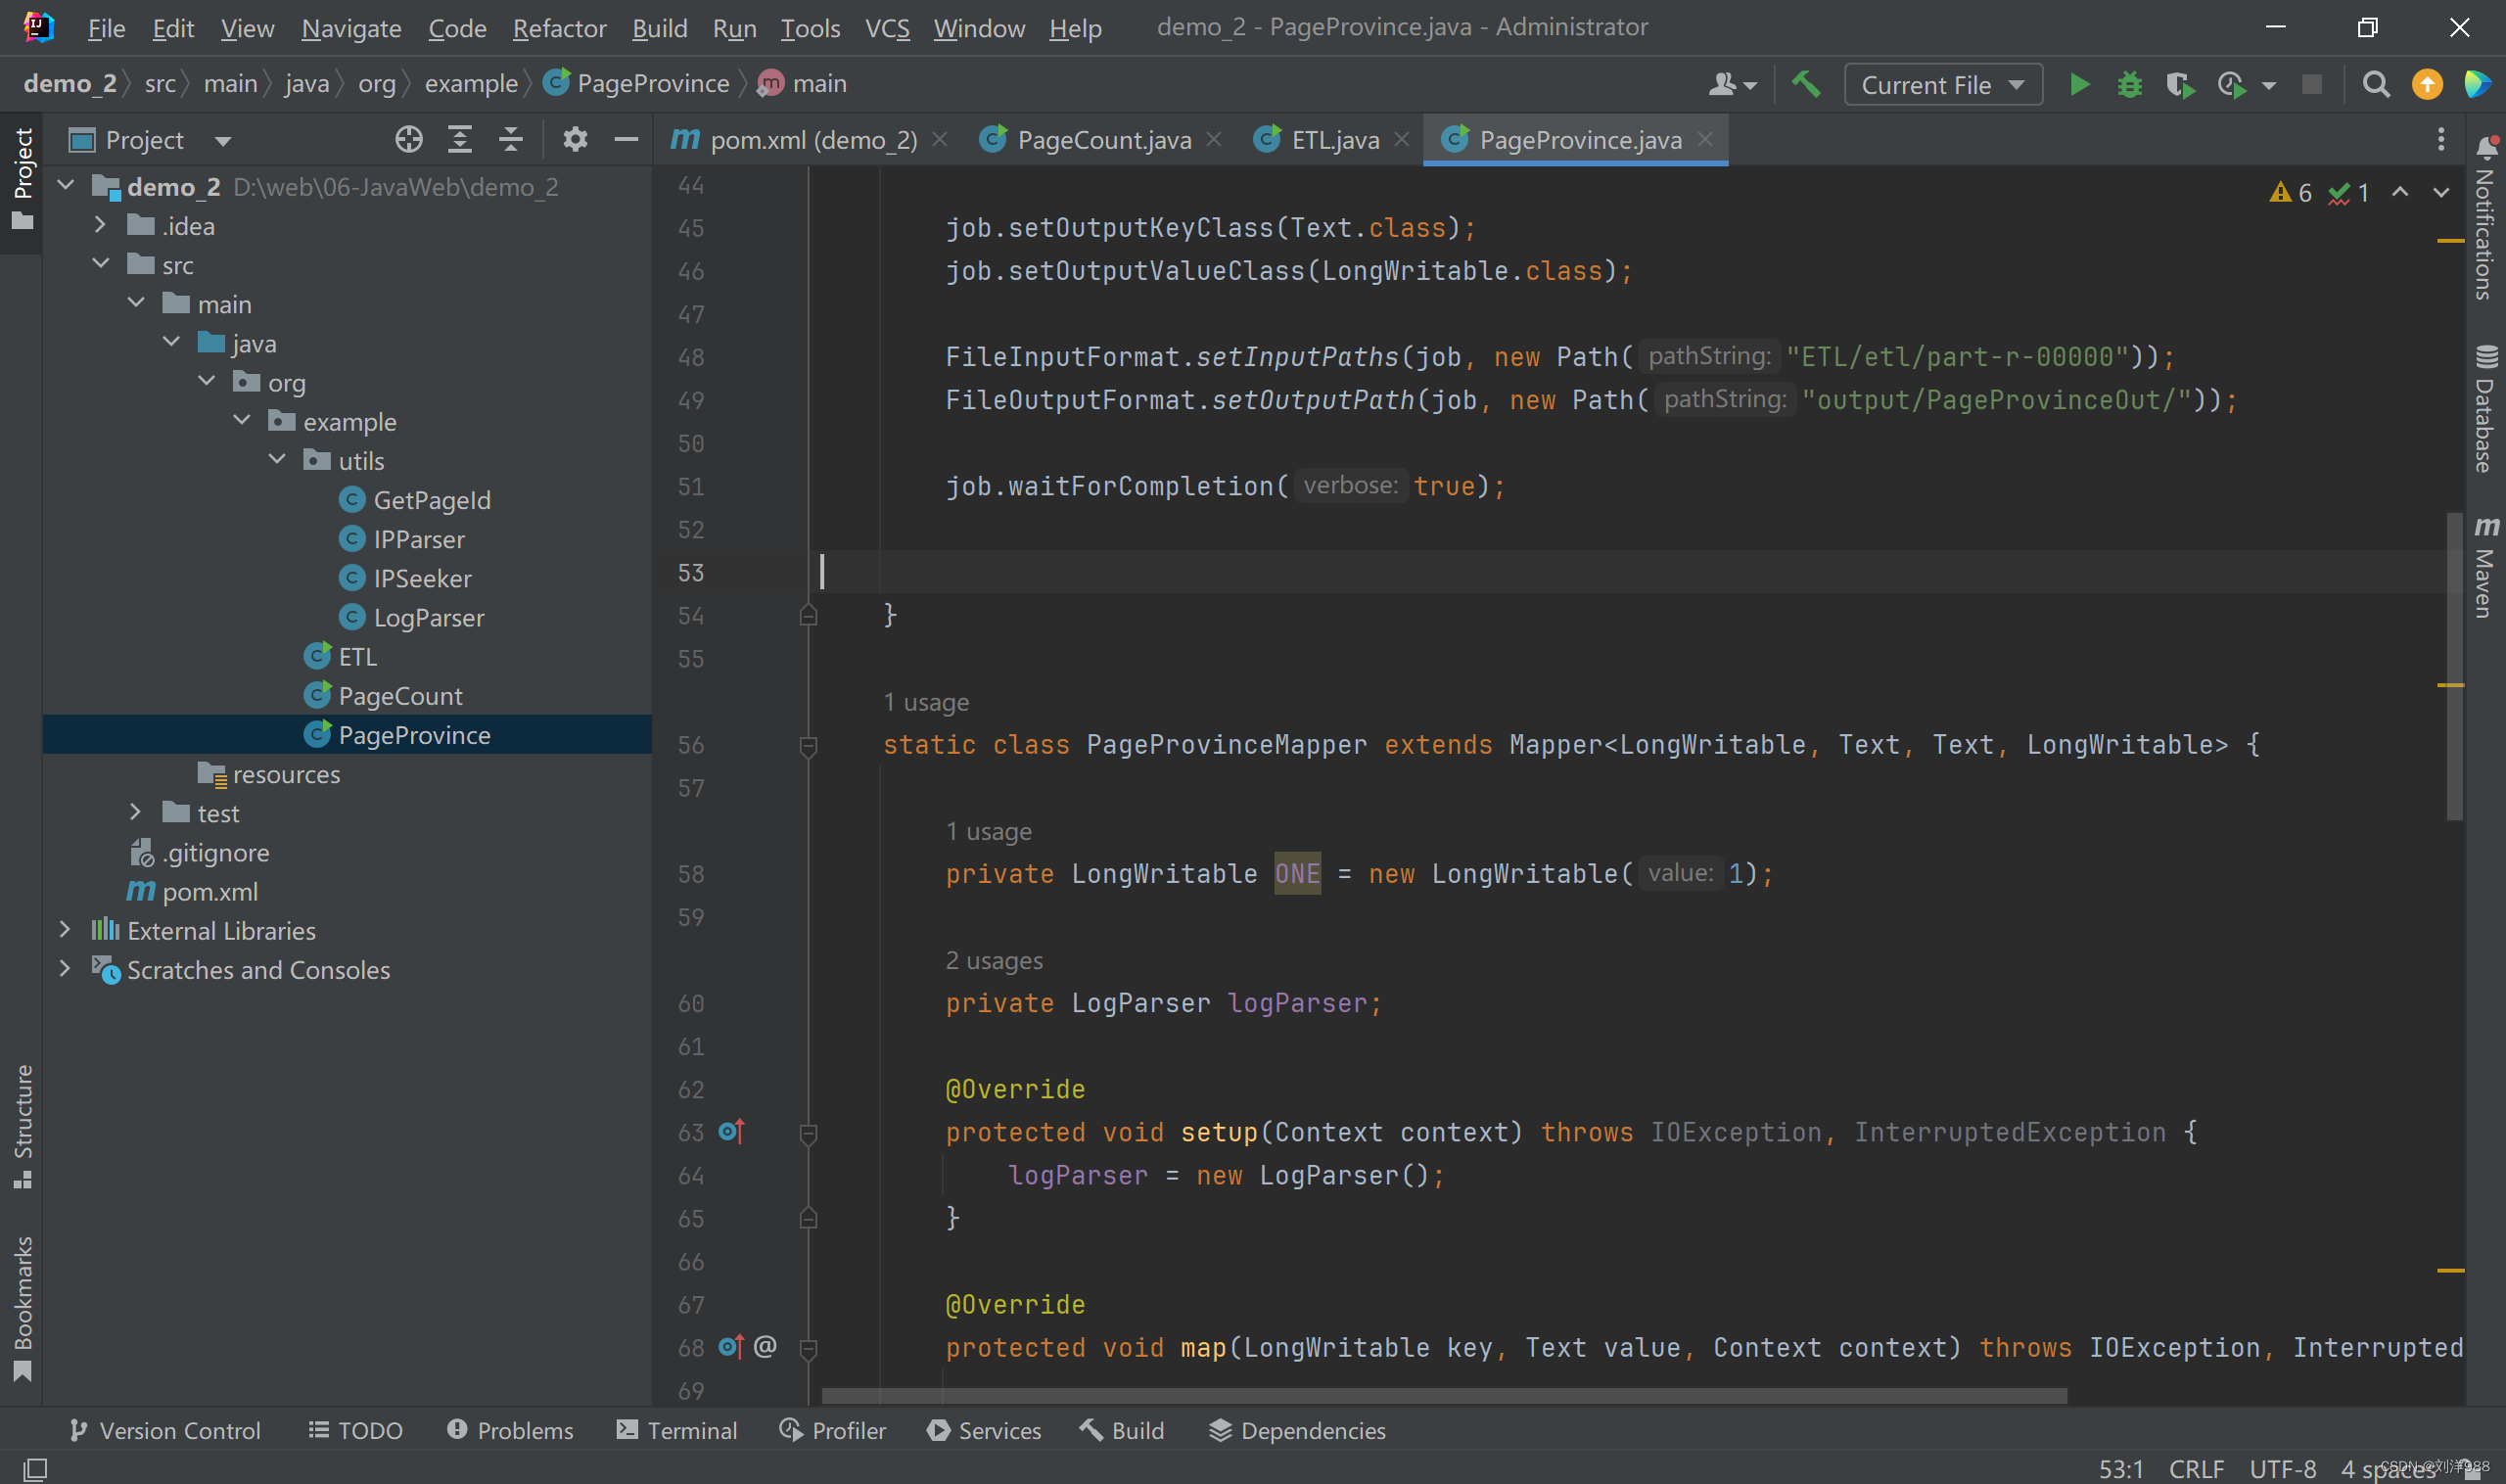The width and height of the screenshot is (2506, 1484).
Task: Click the editor horizontal scrollbar
Action: click(x=1444, y=1394)
